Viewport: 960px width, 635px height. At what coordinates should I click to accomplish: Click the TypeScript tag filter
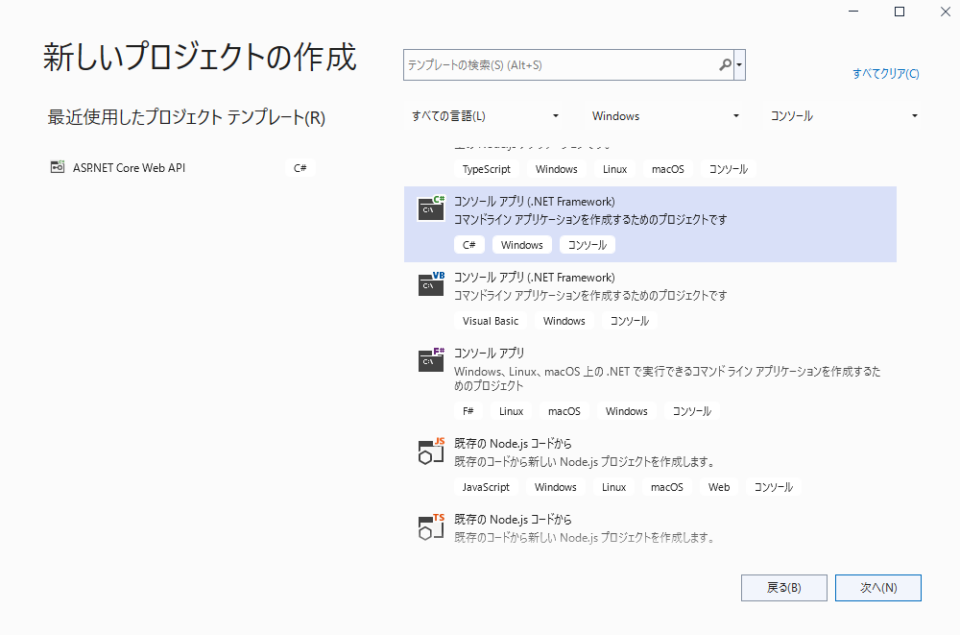click(x=484, y=168)
